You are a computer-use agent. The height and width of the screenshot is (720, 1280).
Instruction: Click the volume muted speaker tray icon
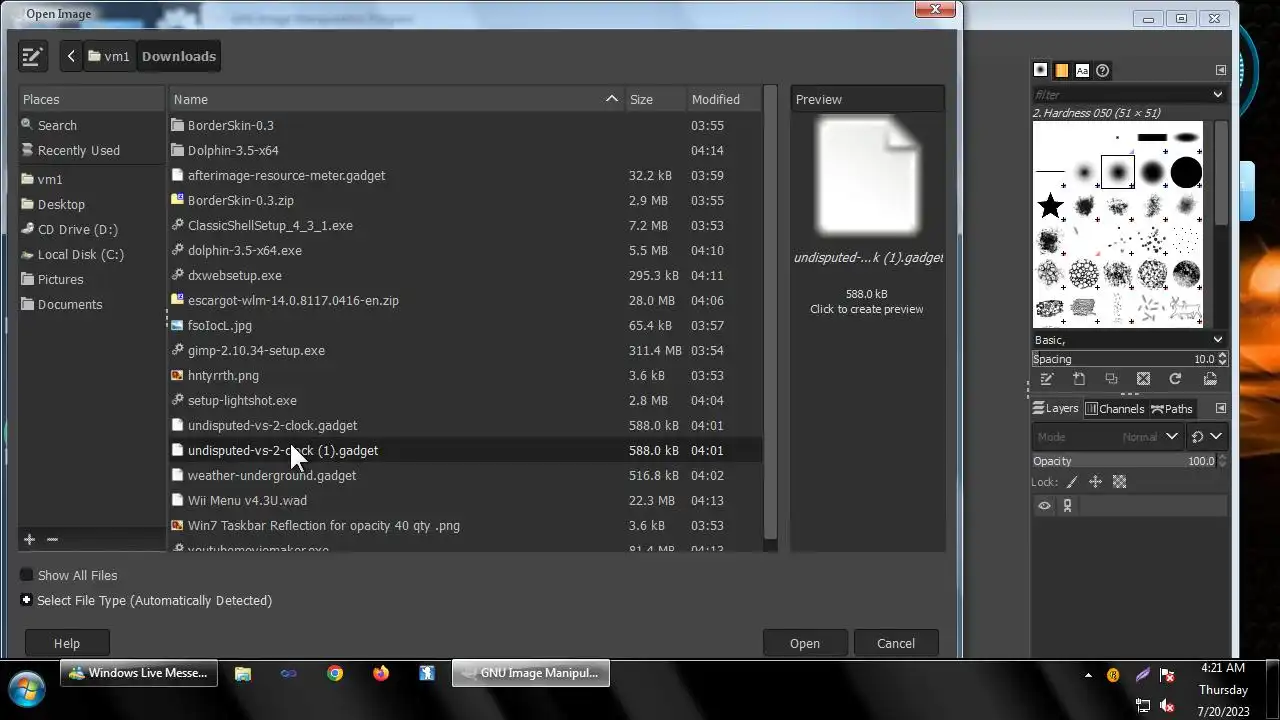tap(1166, 705)
